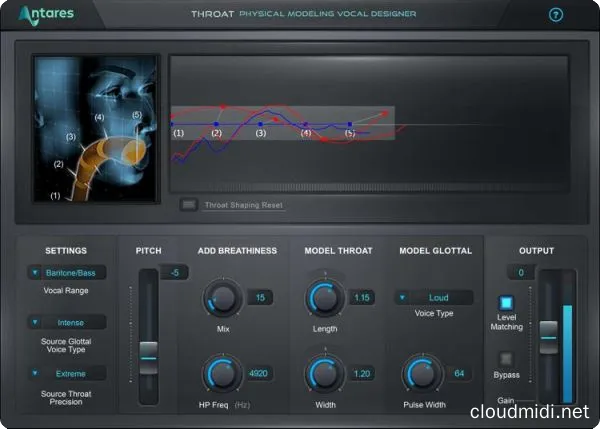
Task: Click the vocal tract head illustration
Action: pyautogui.click(x=96, y=129)
